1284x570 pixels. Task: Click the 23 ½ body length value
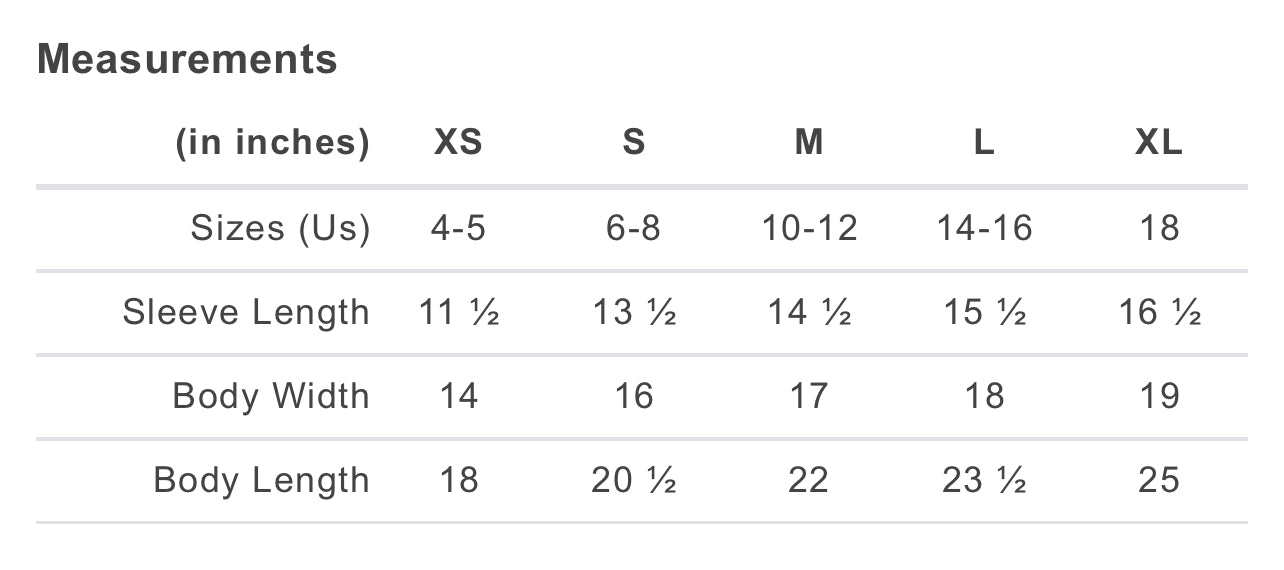pos(984,481)
